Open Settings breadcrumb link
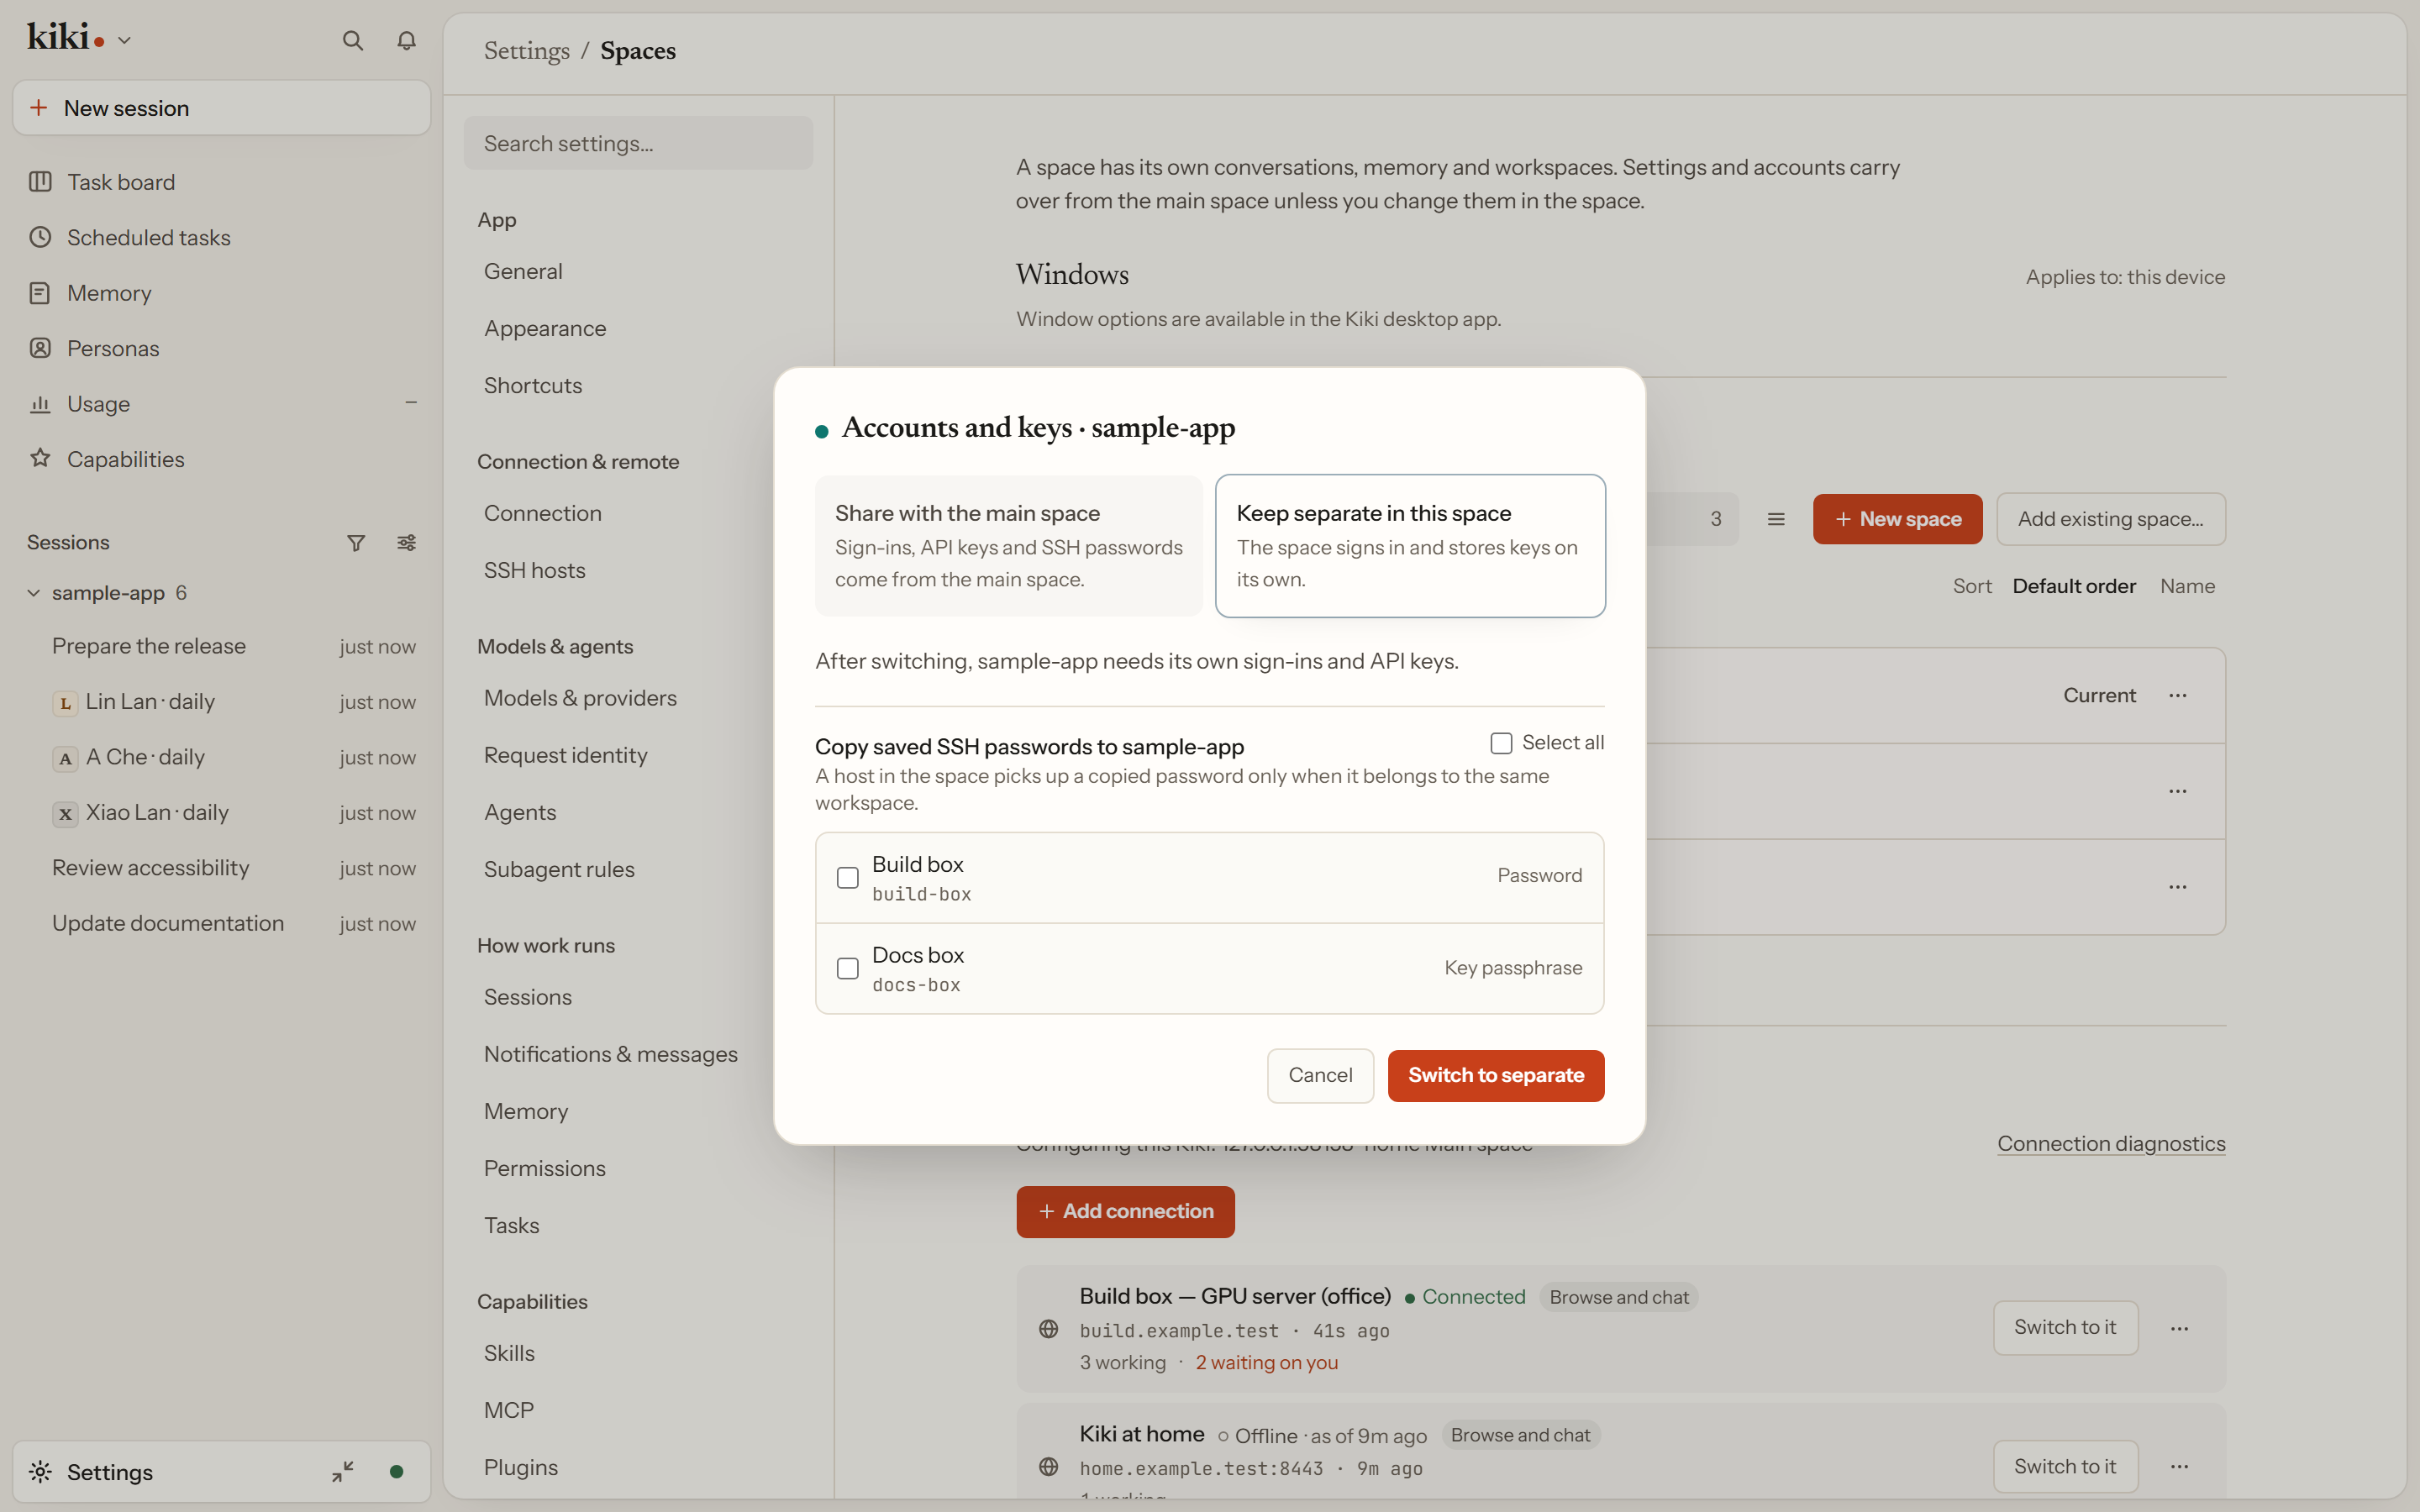 pyautogui.click(x=527, y=50)
